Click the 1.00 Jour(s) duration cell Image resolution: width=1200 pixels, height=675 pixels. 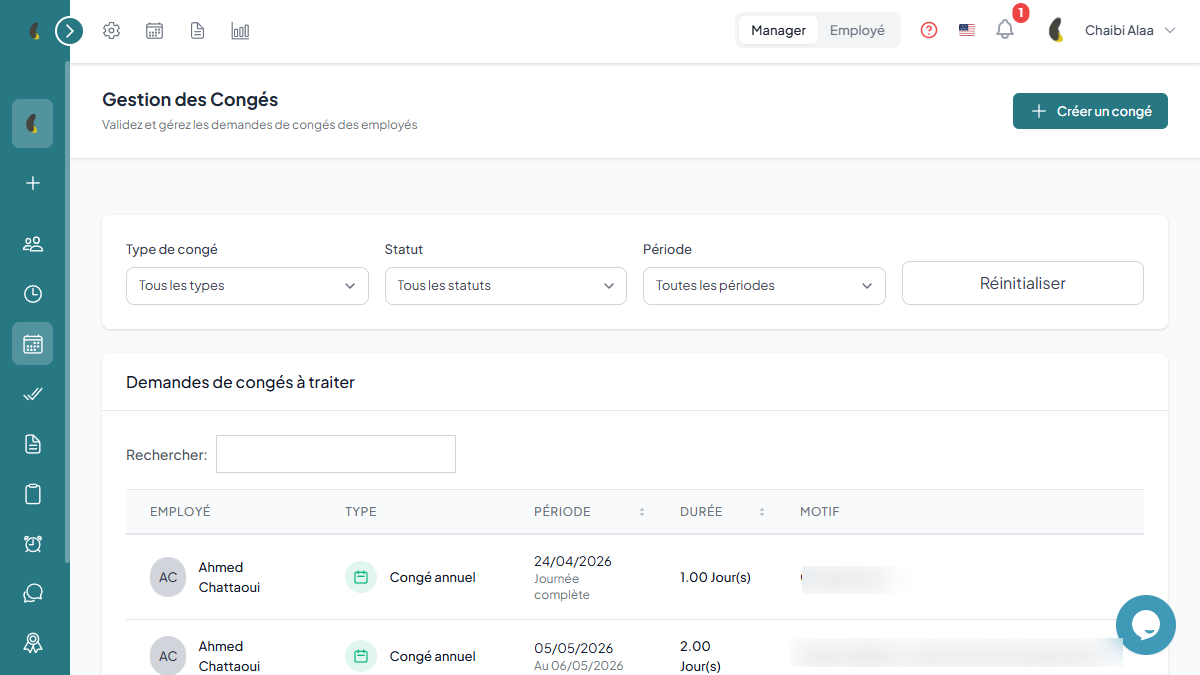[x=715, y=577]
